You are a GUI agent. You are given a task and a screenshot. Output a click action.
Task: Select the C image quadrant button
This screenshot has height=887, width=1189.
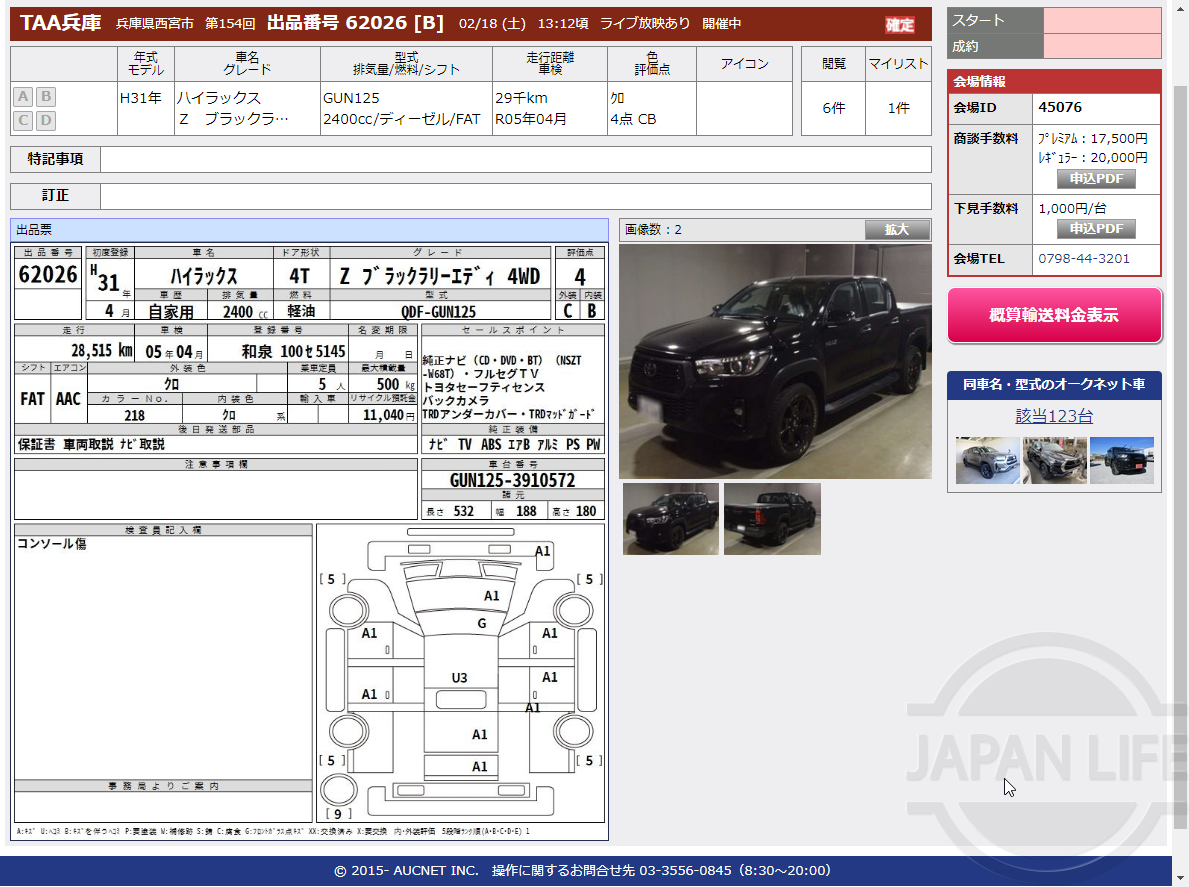[x=21, y=120]
